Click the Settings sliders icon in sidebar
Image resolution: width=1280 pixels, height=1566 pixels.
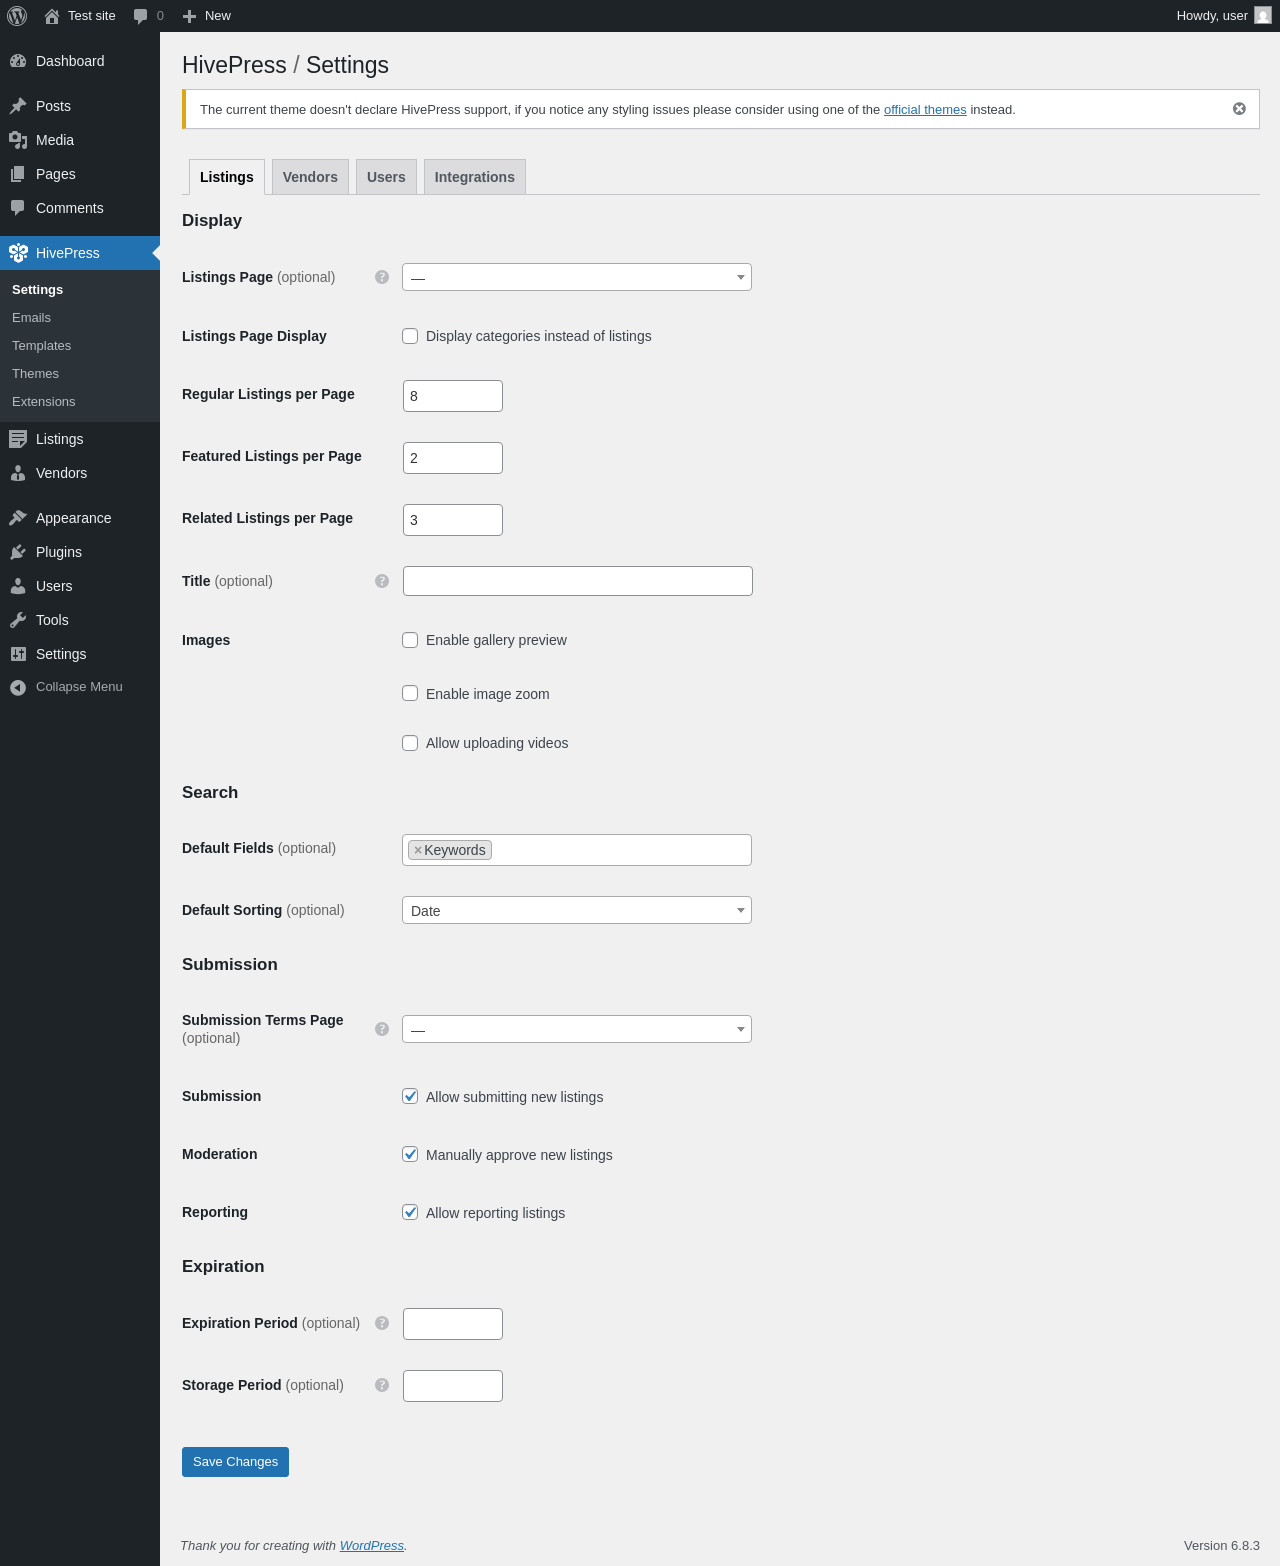18,654
